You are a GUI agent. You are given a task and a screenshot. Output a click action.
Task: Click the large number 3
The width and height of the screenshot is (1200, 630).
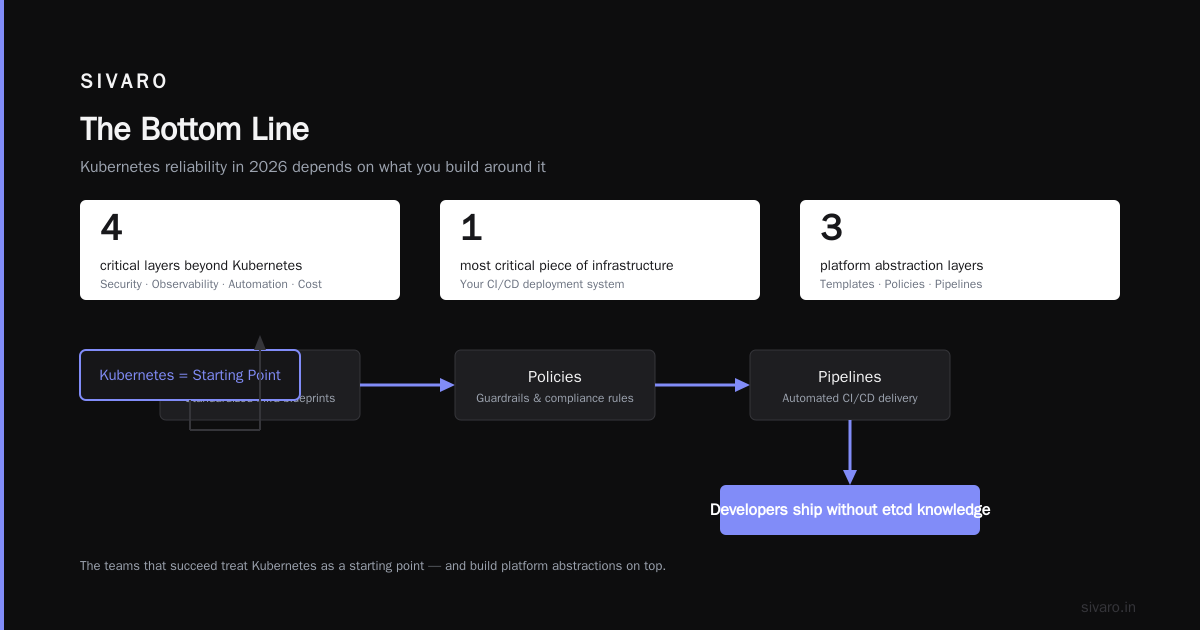tap(831, 228)
